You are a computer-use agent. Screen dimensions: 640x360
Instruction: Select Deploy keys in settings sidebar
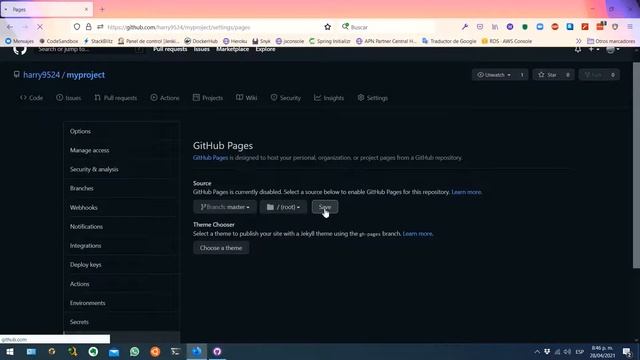point(121,264)
